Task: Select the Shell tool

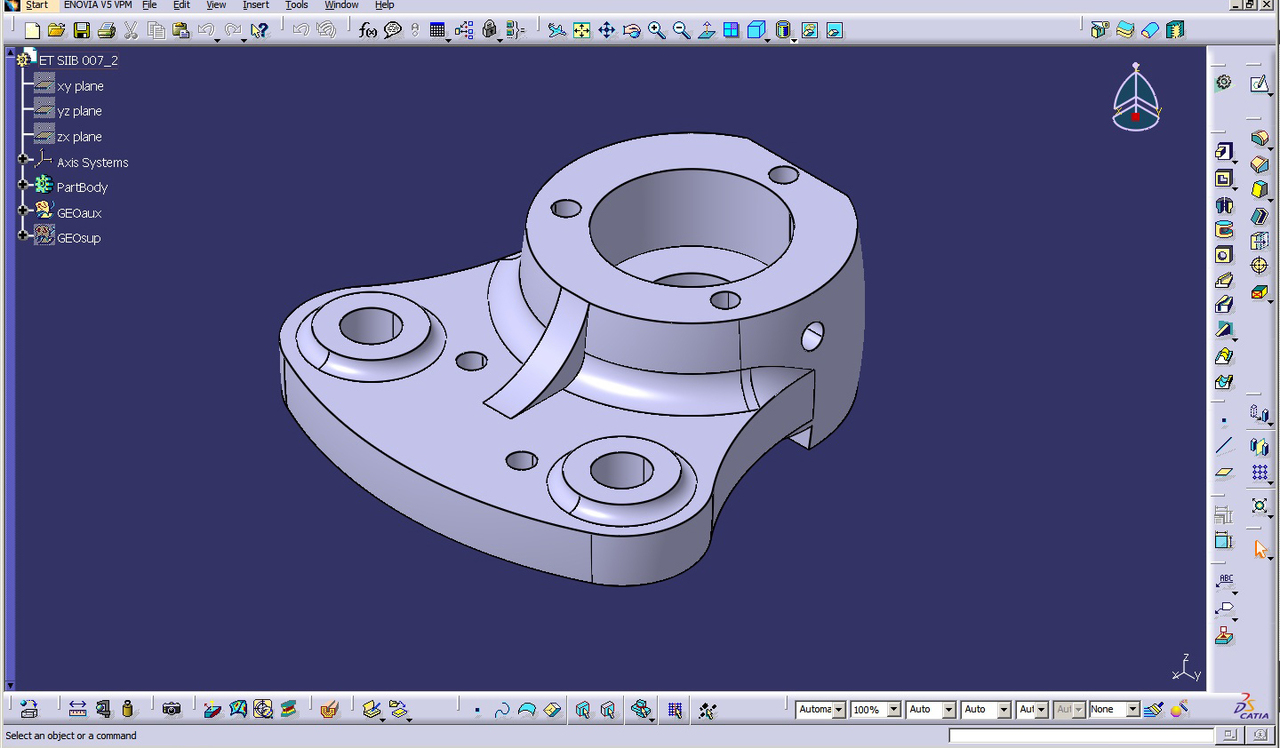Action: (1259, 215)
